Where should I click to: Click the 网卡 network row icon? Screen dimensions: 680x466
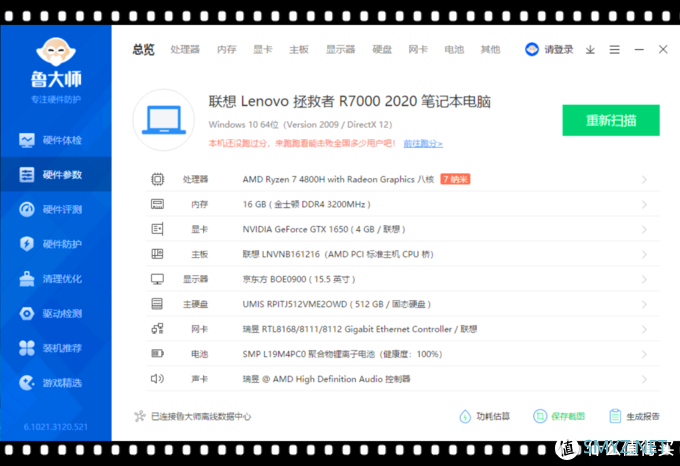[x=157, y=329]
